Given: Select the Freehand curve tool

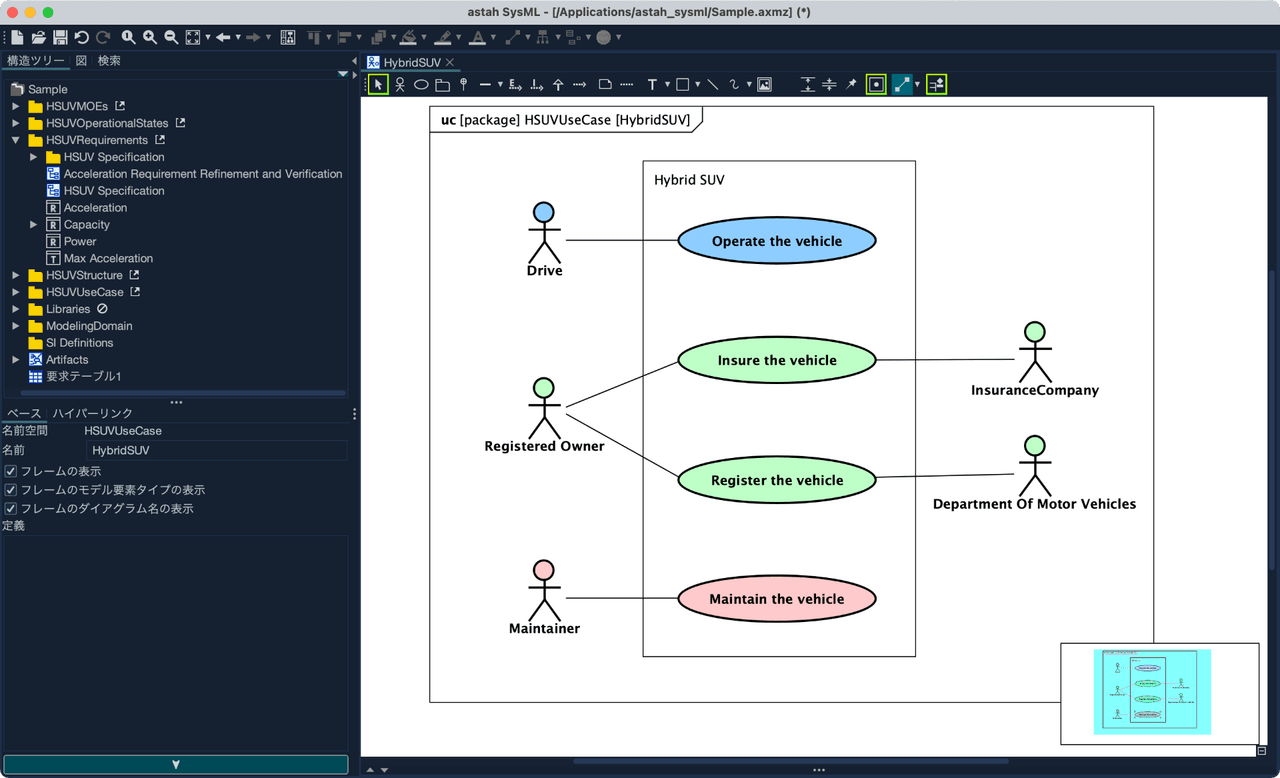Looking at the screenshot, I should pyautogui.click(x=734, y=85).
